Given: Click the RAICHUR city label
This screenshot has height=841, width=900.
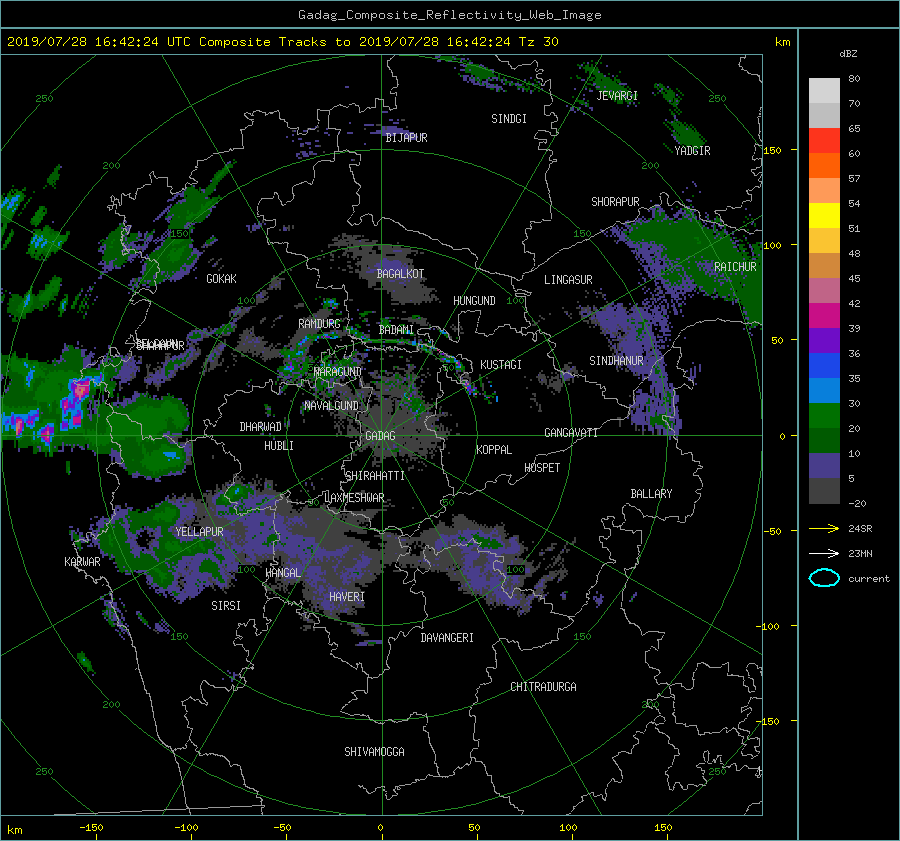Looking at the screenshot, I should 735,267.
